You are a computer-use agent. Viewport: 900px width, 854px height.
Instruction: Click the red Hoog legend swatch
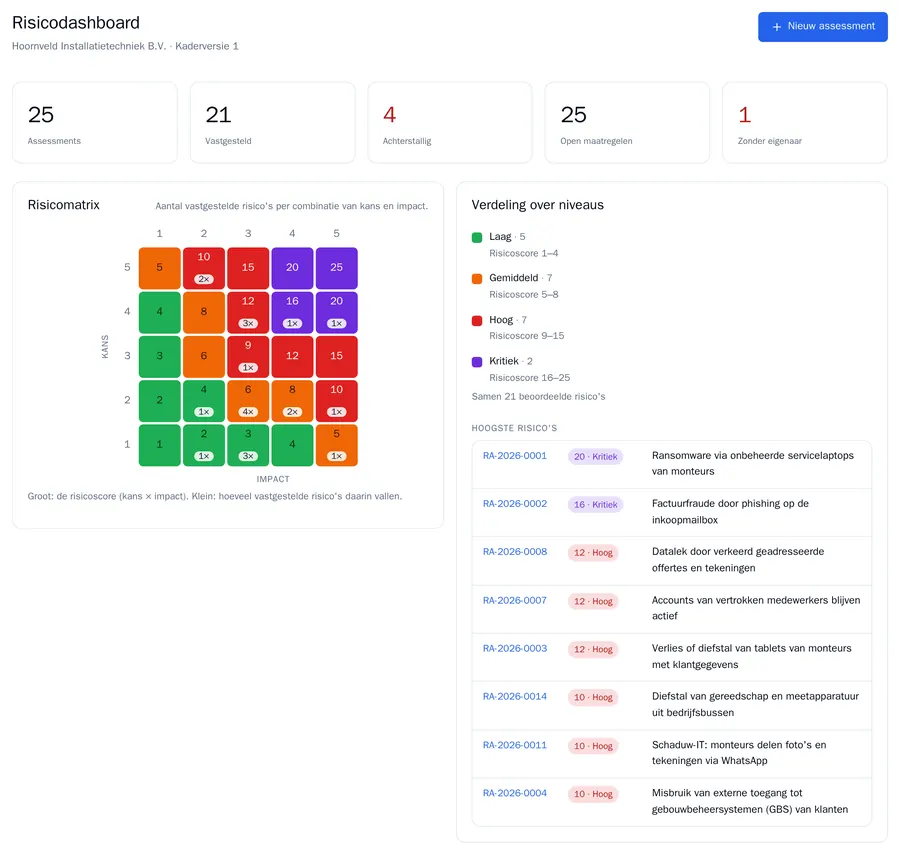point(476,320)
